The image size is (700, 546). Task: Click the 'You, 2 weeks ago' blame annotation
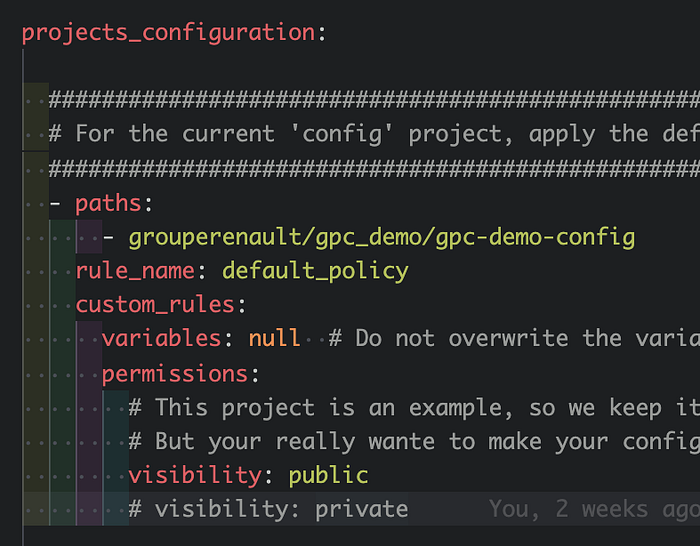coord(594,509)
